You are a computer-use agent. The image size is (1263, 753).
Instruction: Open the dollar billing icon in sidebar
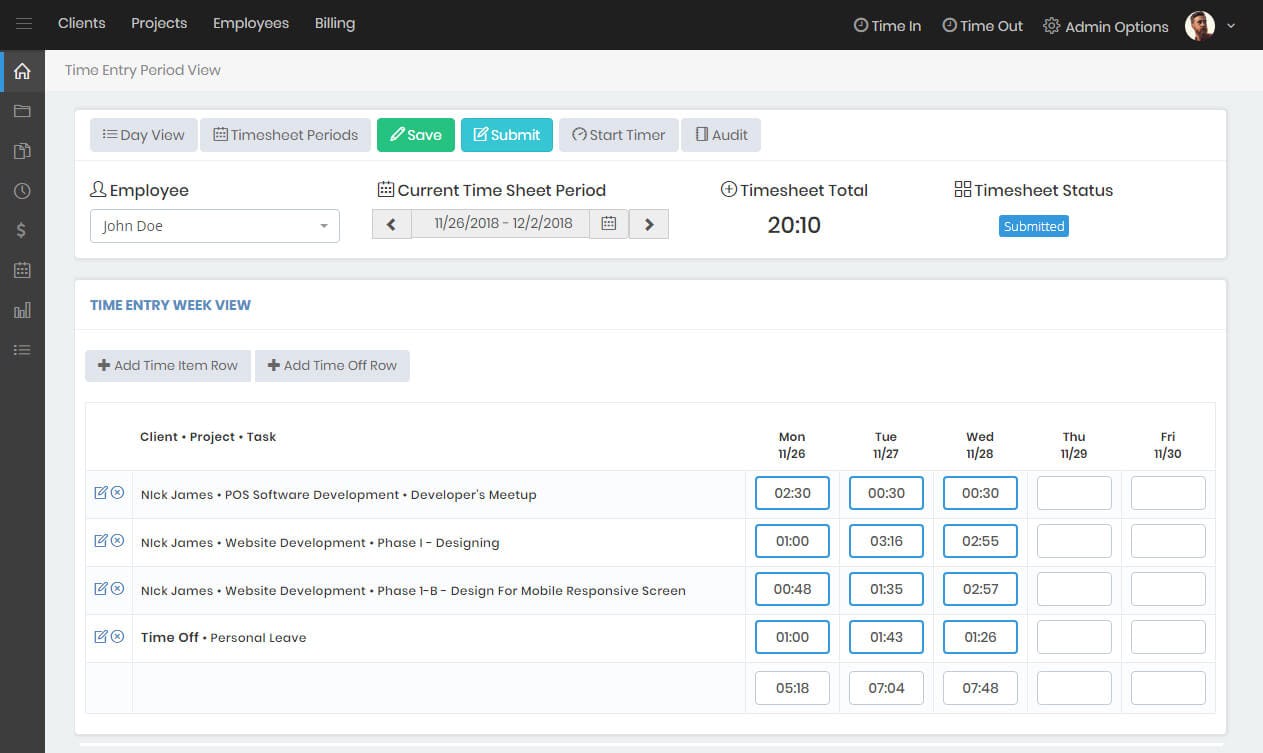click(21, 230)
